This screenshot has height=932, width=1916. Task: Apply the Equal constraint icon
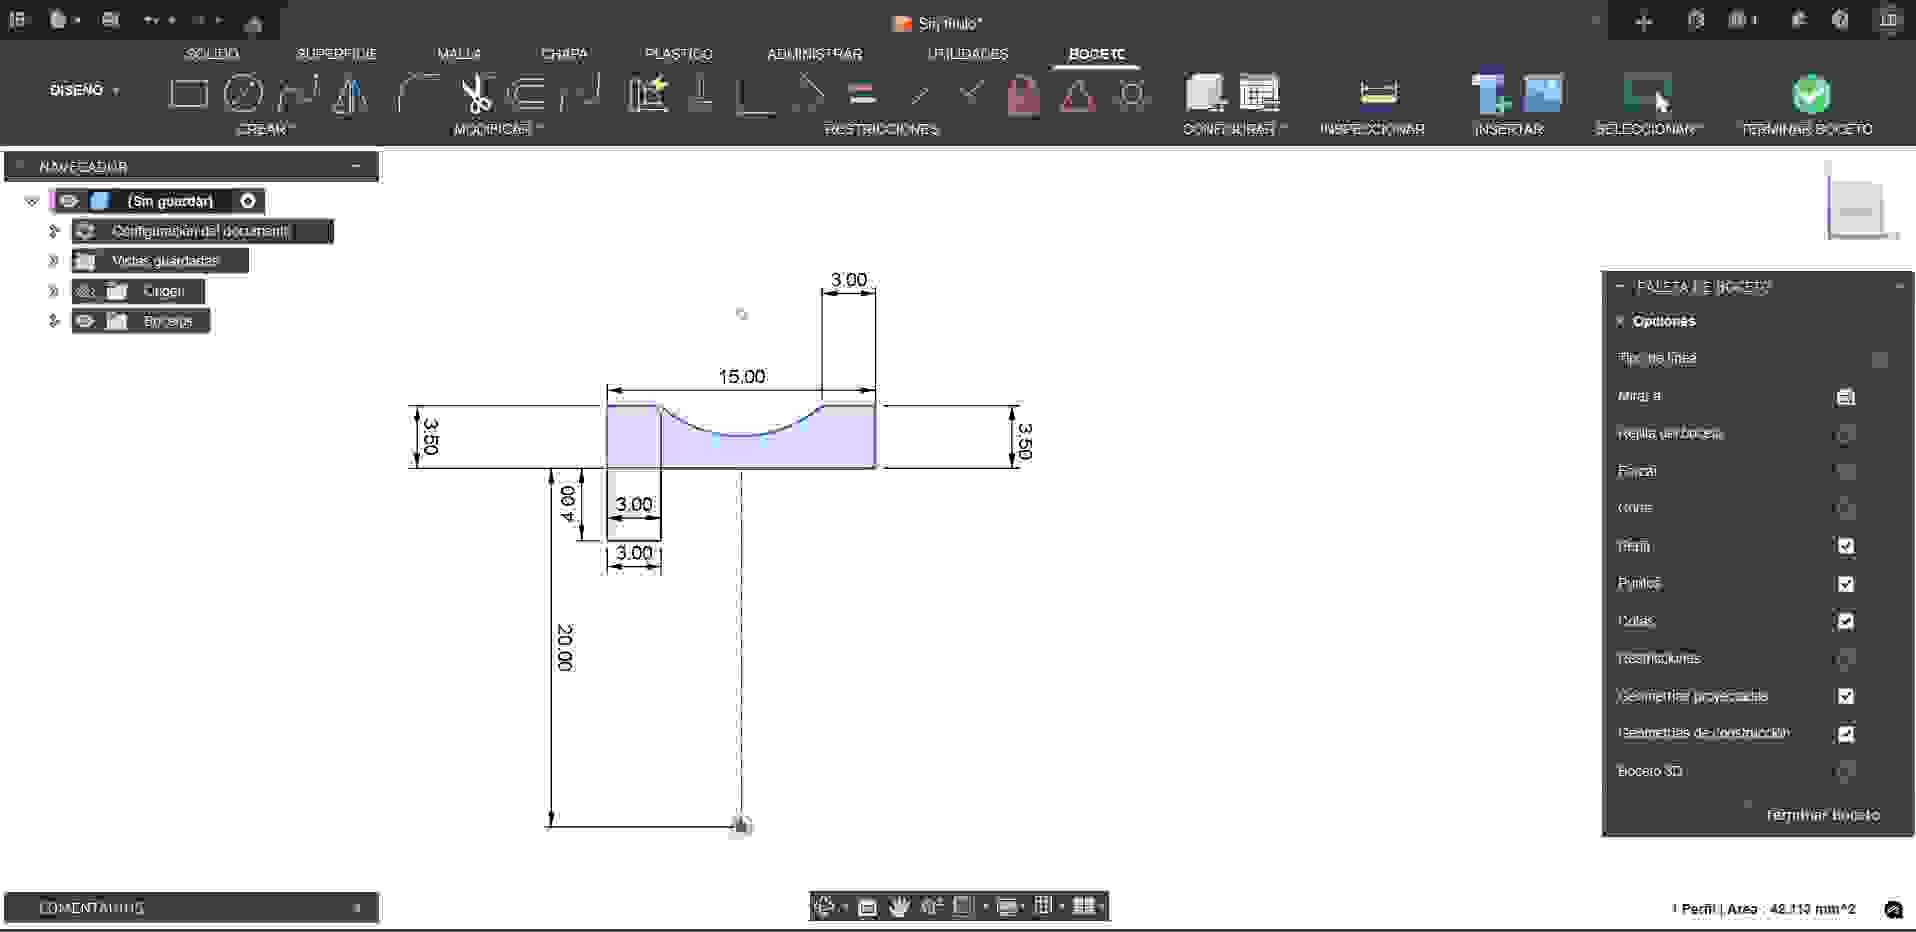(862, 94)
